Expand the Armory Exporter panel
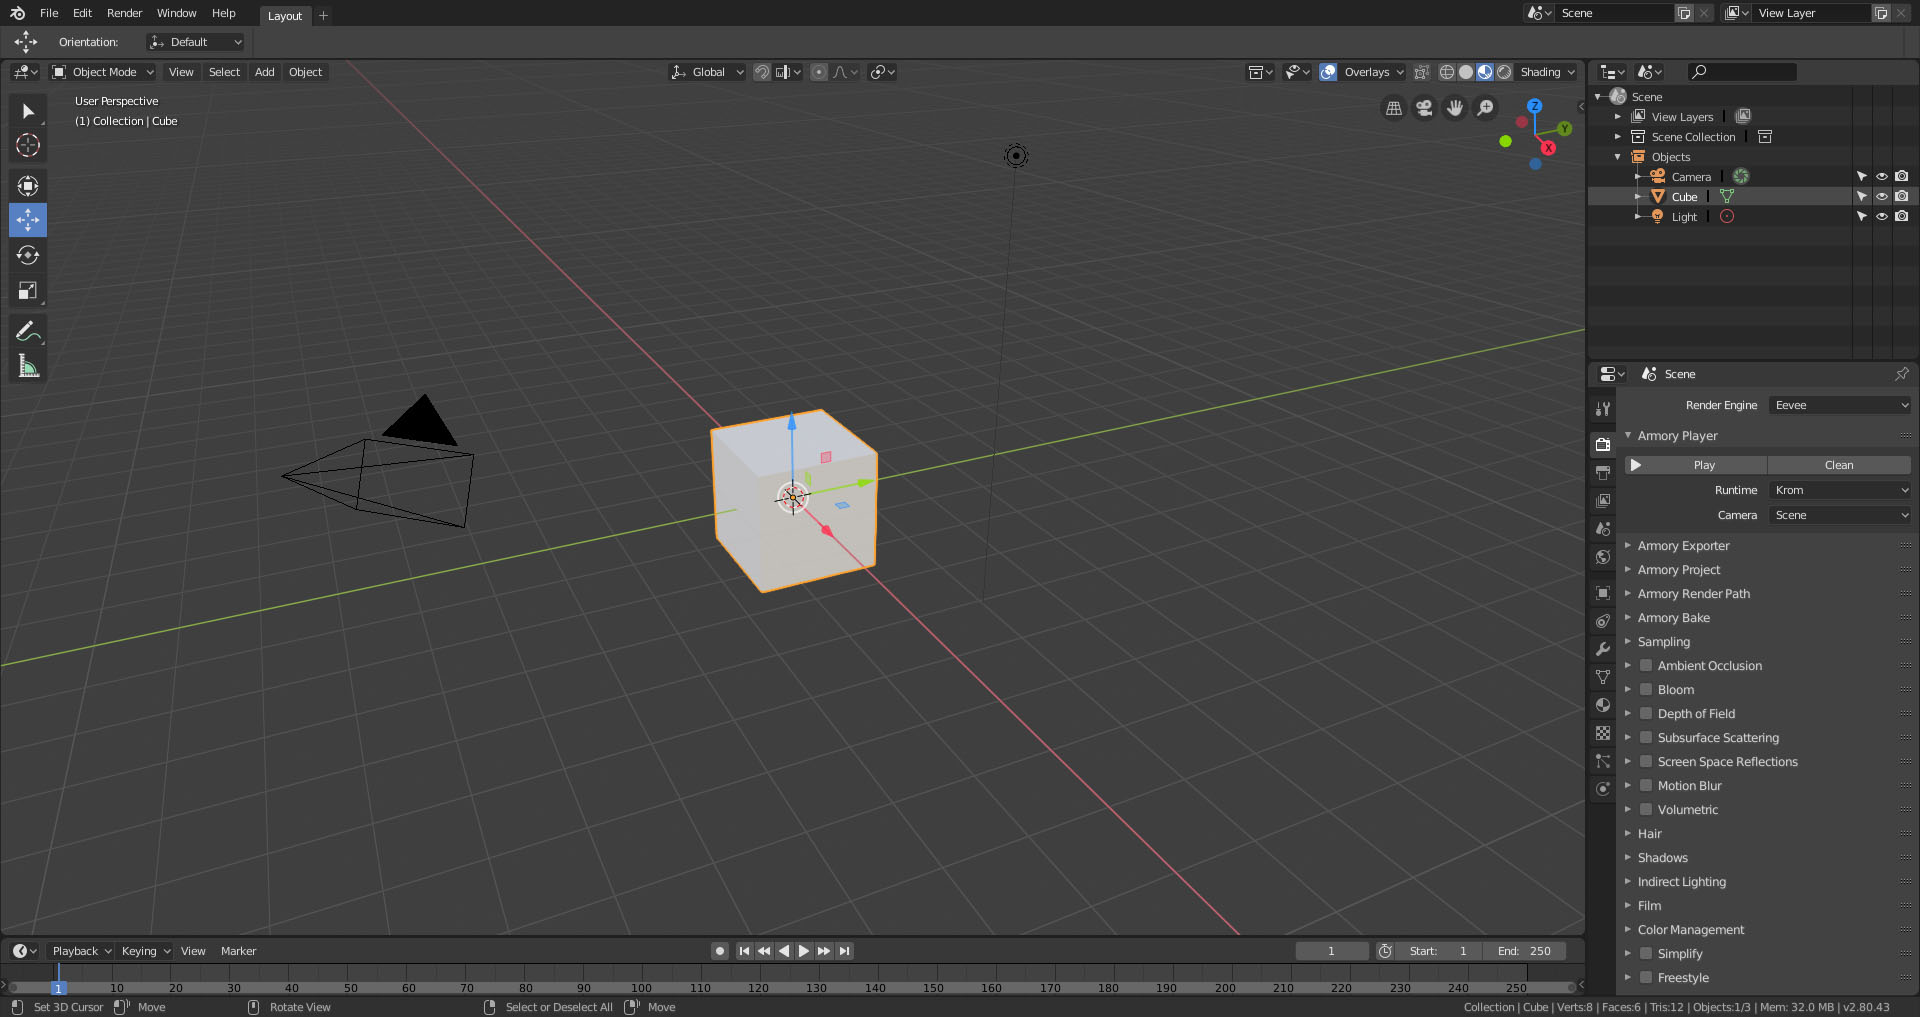This screenshot has width=1920, height=1017. tap(1683, 546)
